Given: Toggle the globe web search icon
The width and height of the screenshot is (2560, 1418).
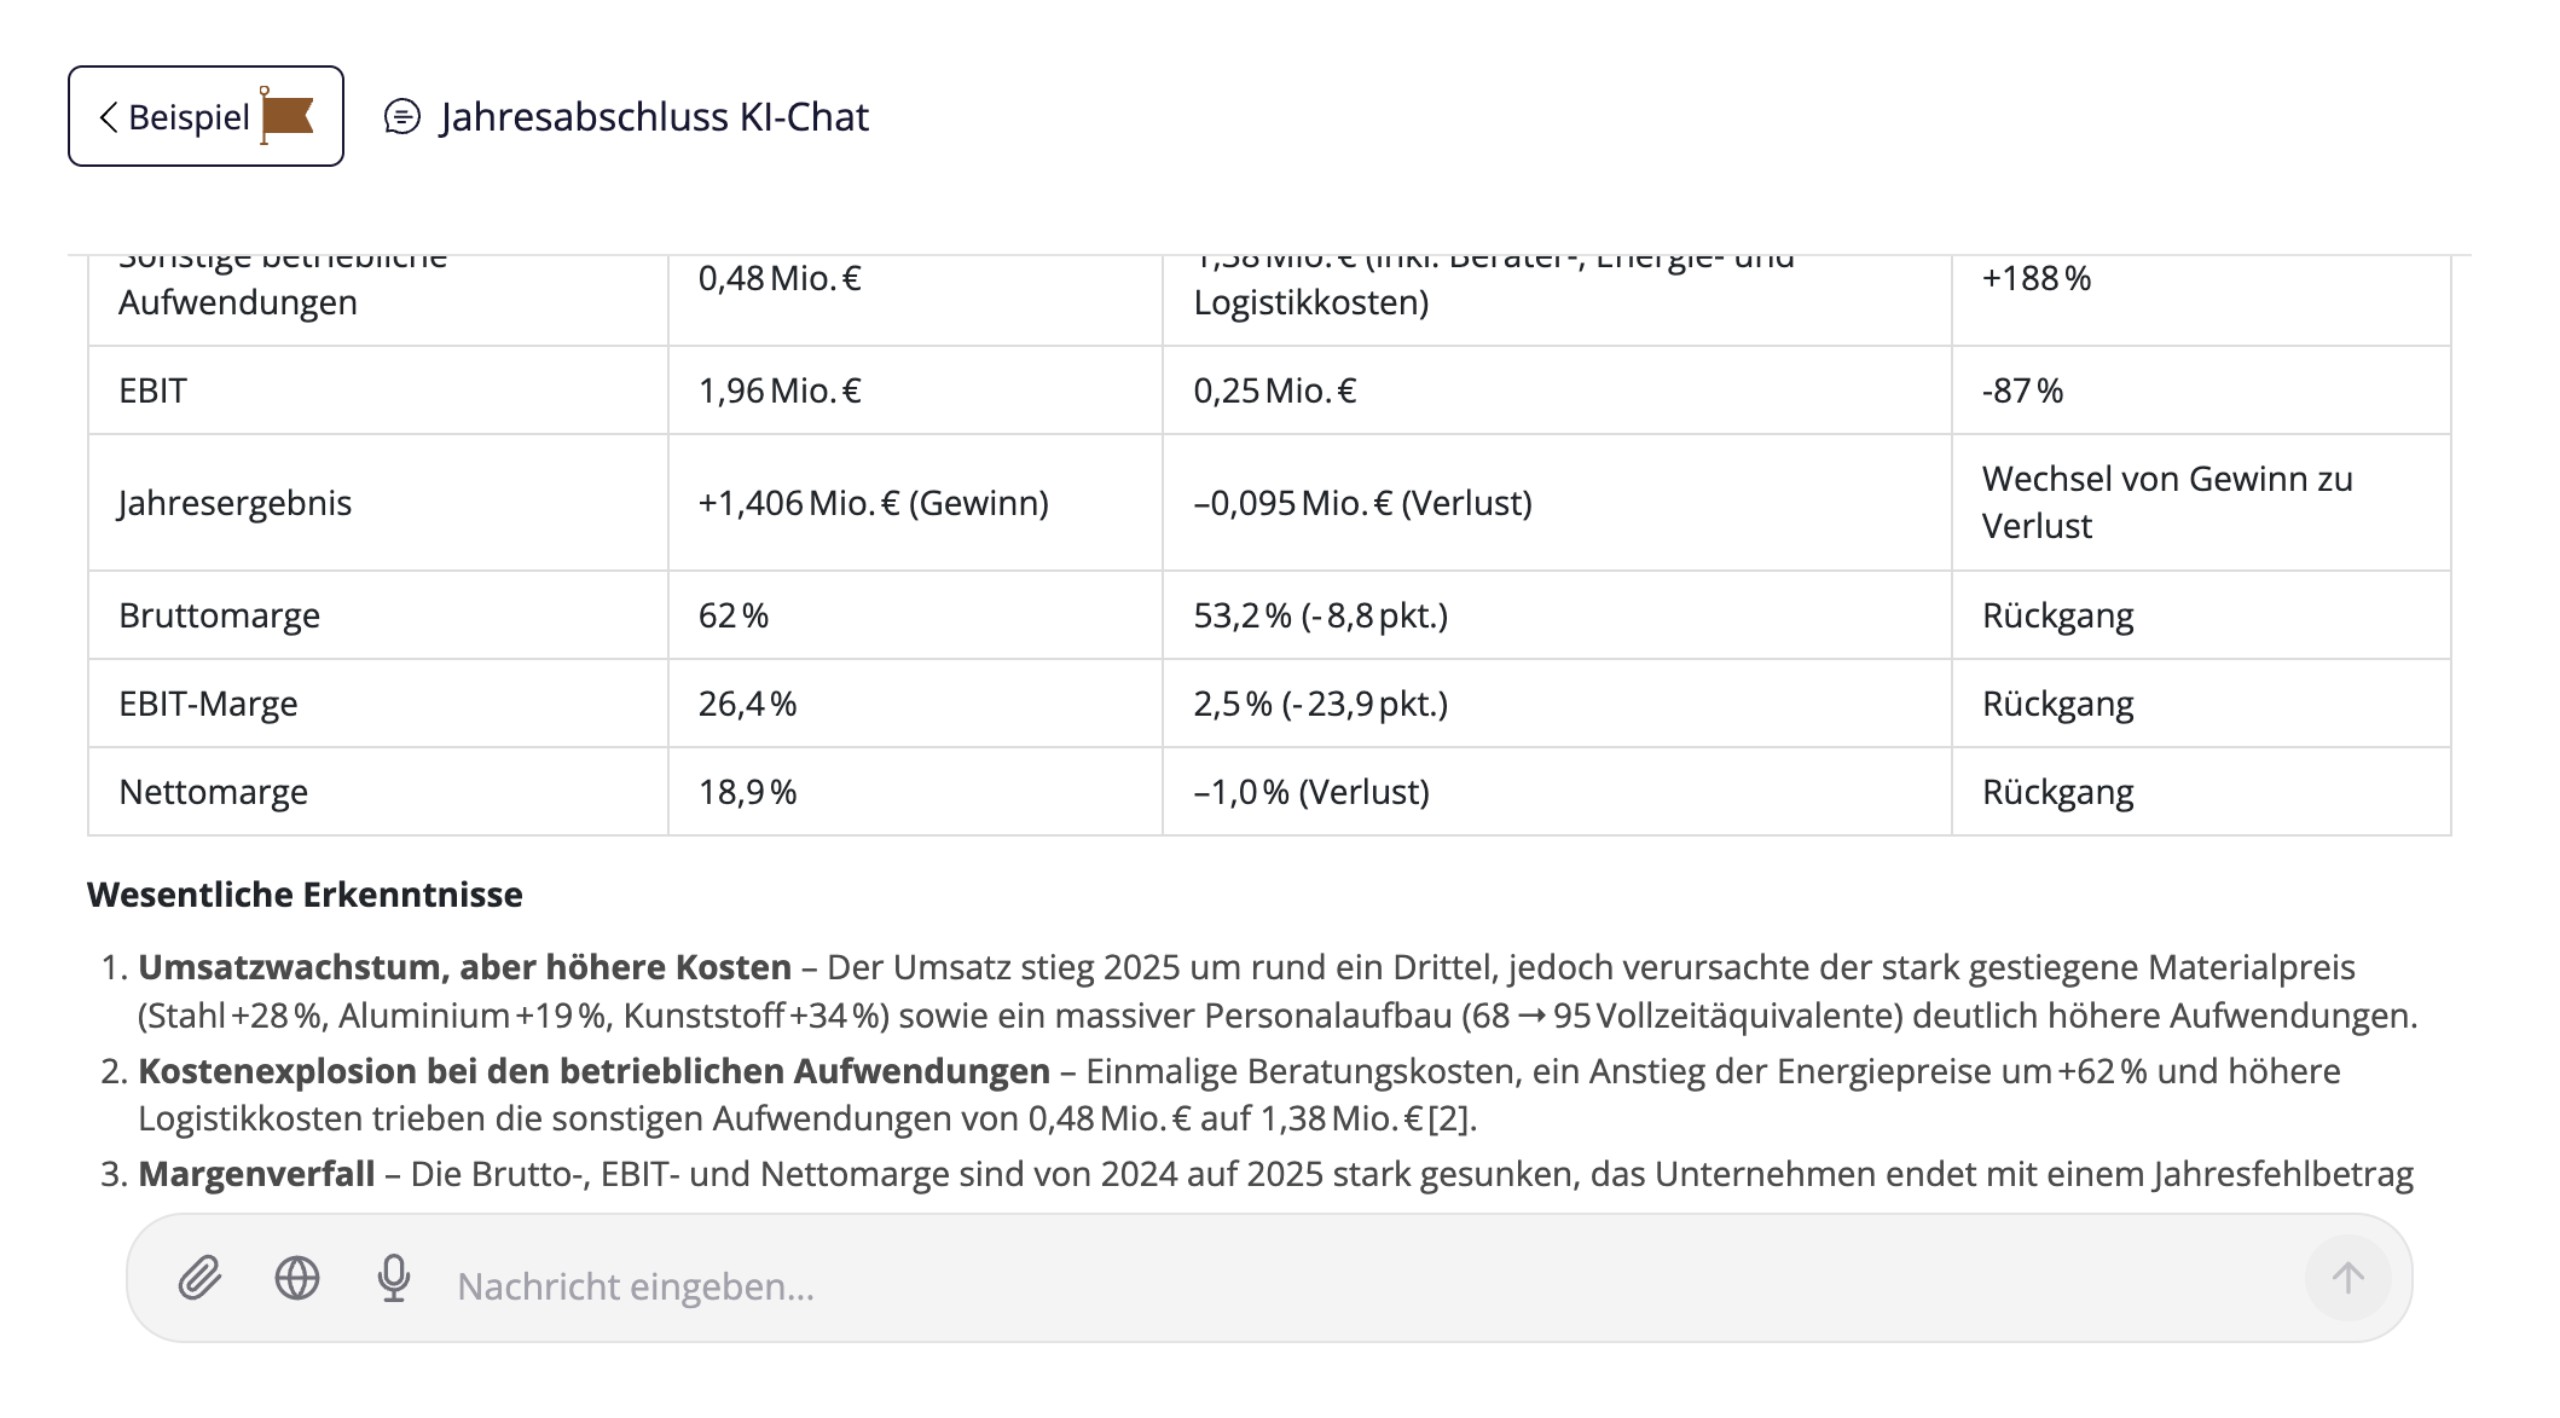Looking at the screenshot, I should (x=297, y=1278).
